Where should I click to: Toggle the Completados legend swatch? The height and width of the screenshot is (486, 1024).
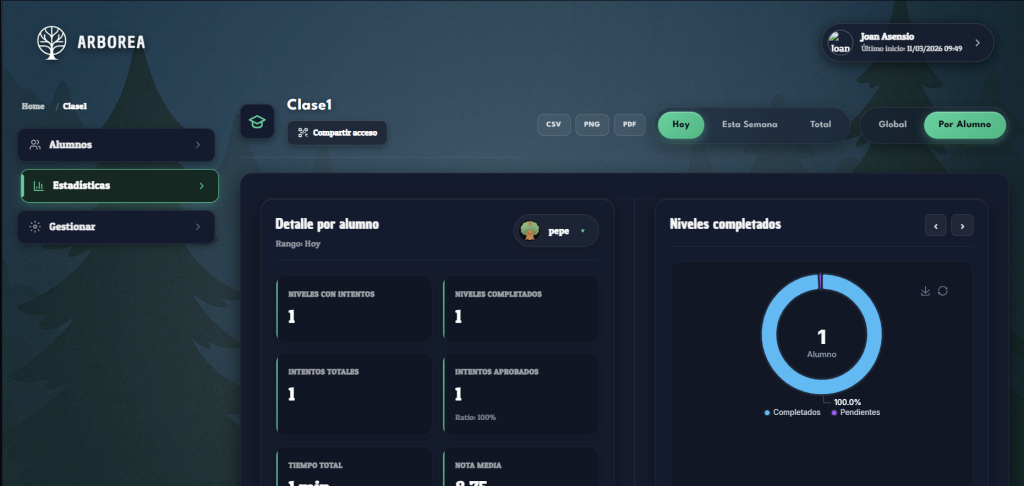click(x=767, y=413)
